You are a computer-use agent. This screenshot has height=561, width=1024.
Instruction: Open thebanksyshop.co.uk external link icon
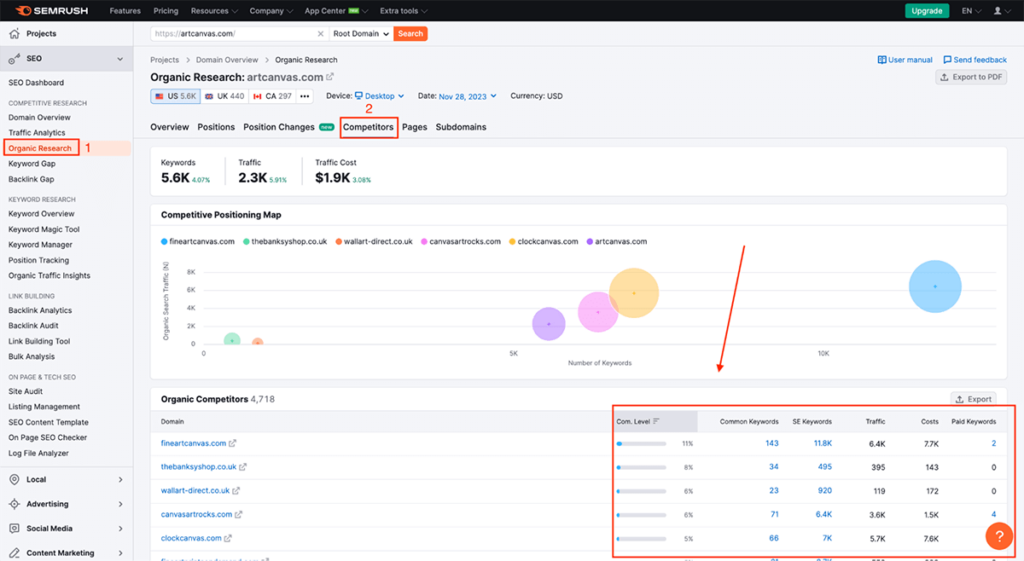coord(243,467)
